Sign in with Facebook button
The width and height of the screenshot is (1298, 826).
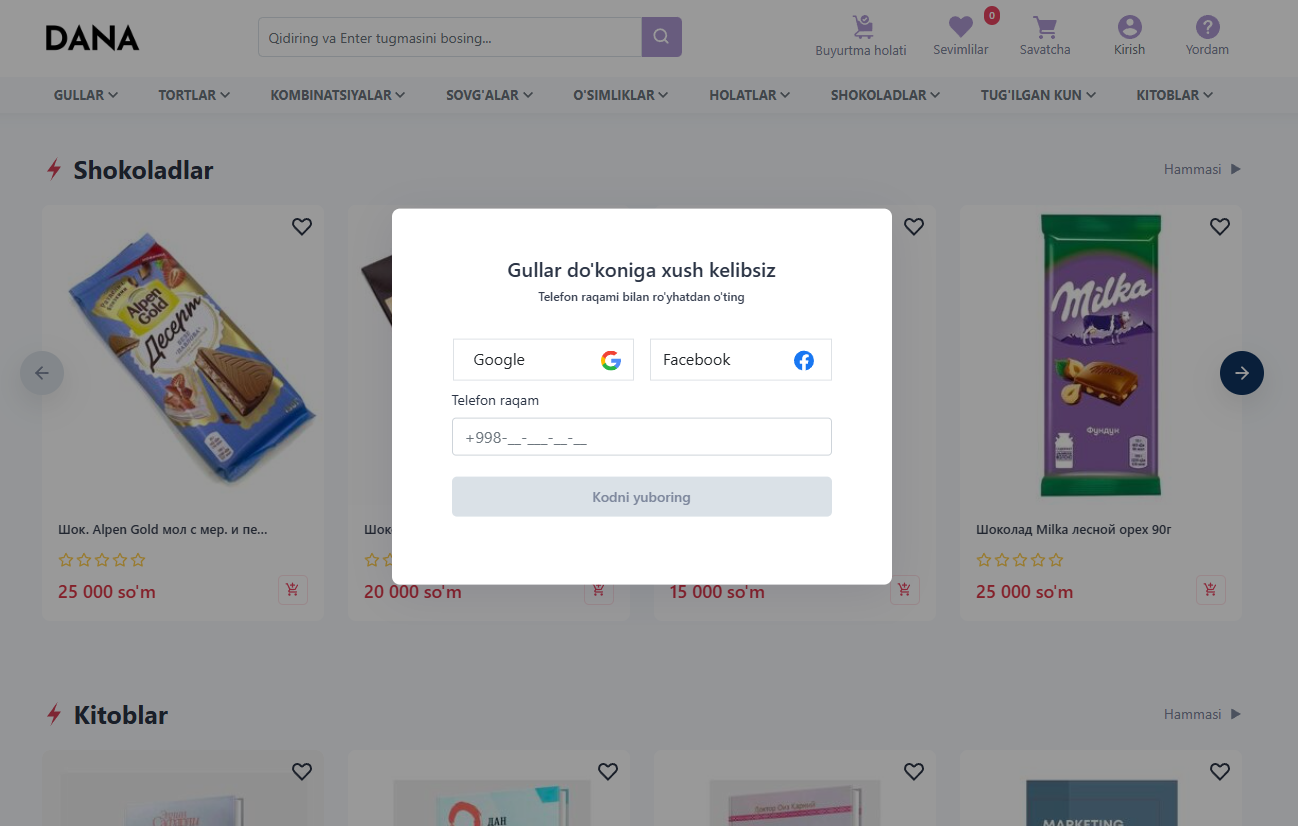[740, 360]
